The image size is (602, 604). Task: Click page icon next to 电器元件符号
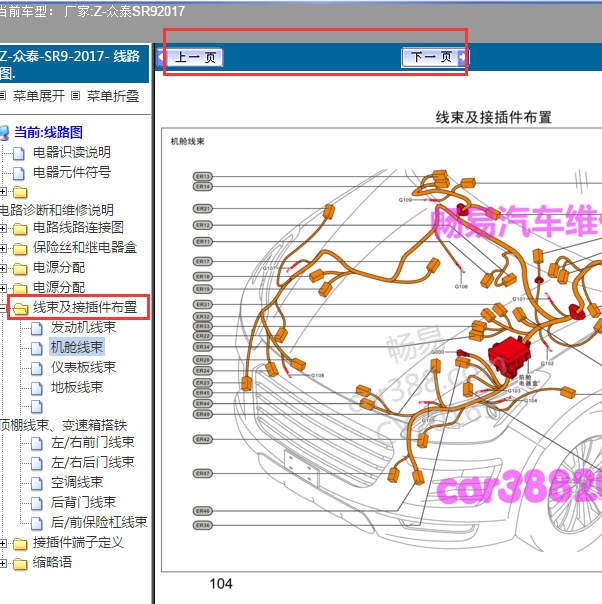pyautogui.click(x=18, y=173)
